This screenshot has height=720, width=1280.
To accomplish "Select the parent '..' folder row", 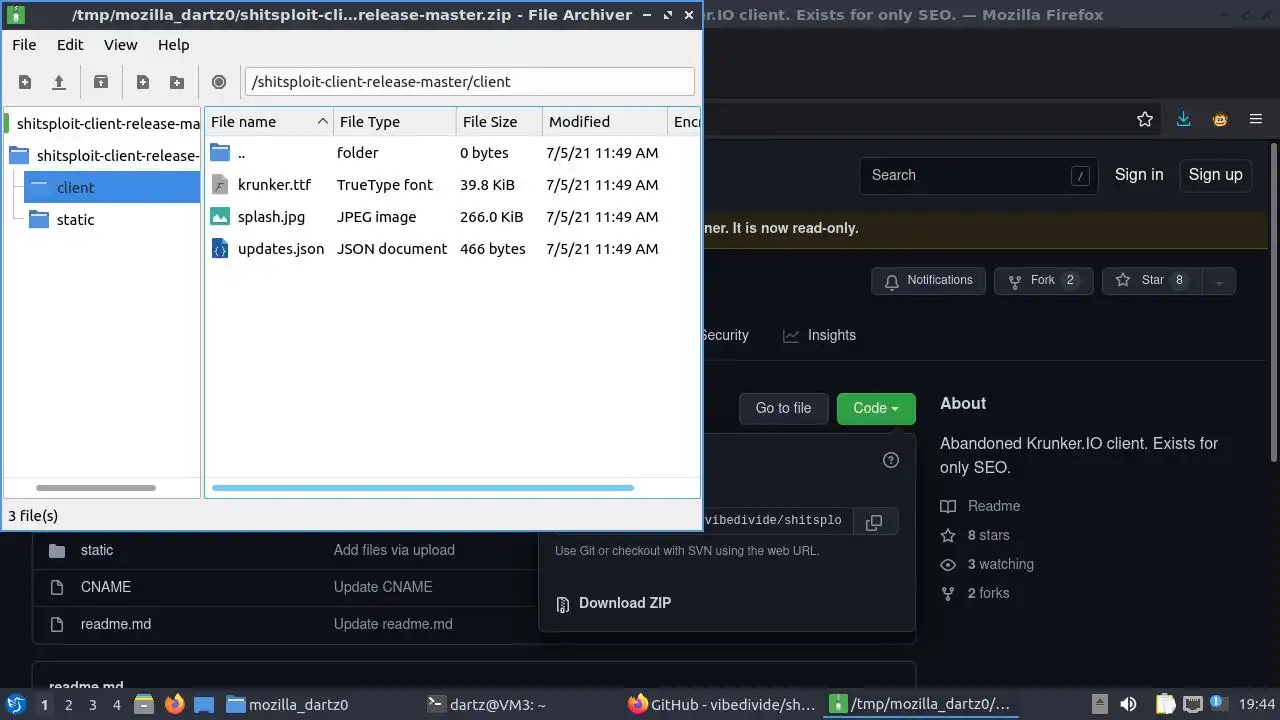I will tap(452, 153).
